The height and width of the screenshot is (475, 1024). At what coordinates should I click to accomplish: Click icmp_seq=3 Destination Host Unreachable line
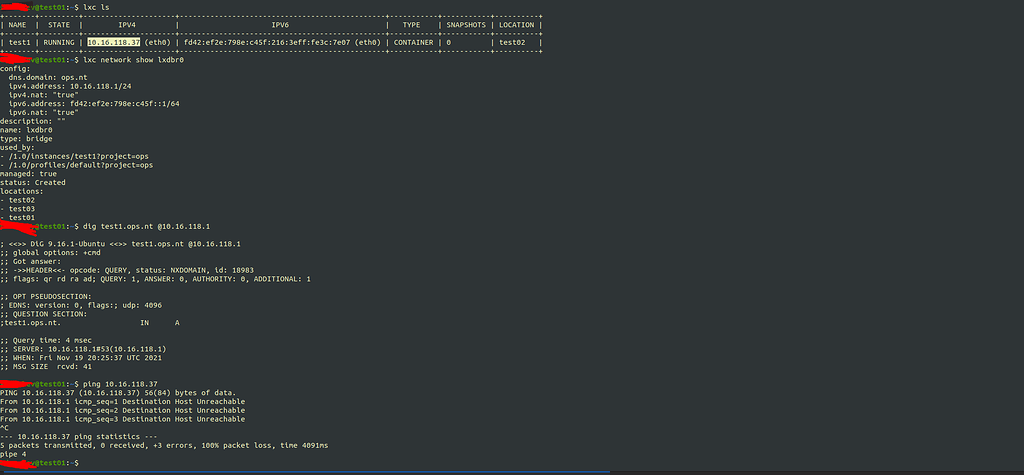pos(123,419)
